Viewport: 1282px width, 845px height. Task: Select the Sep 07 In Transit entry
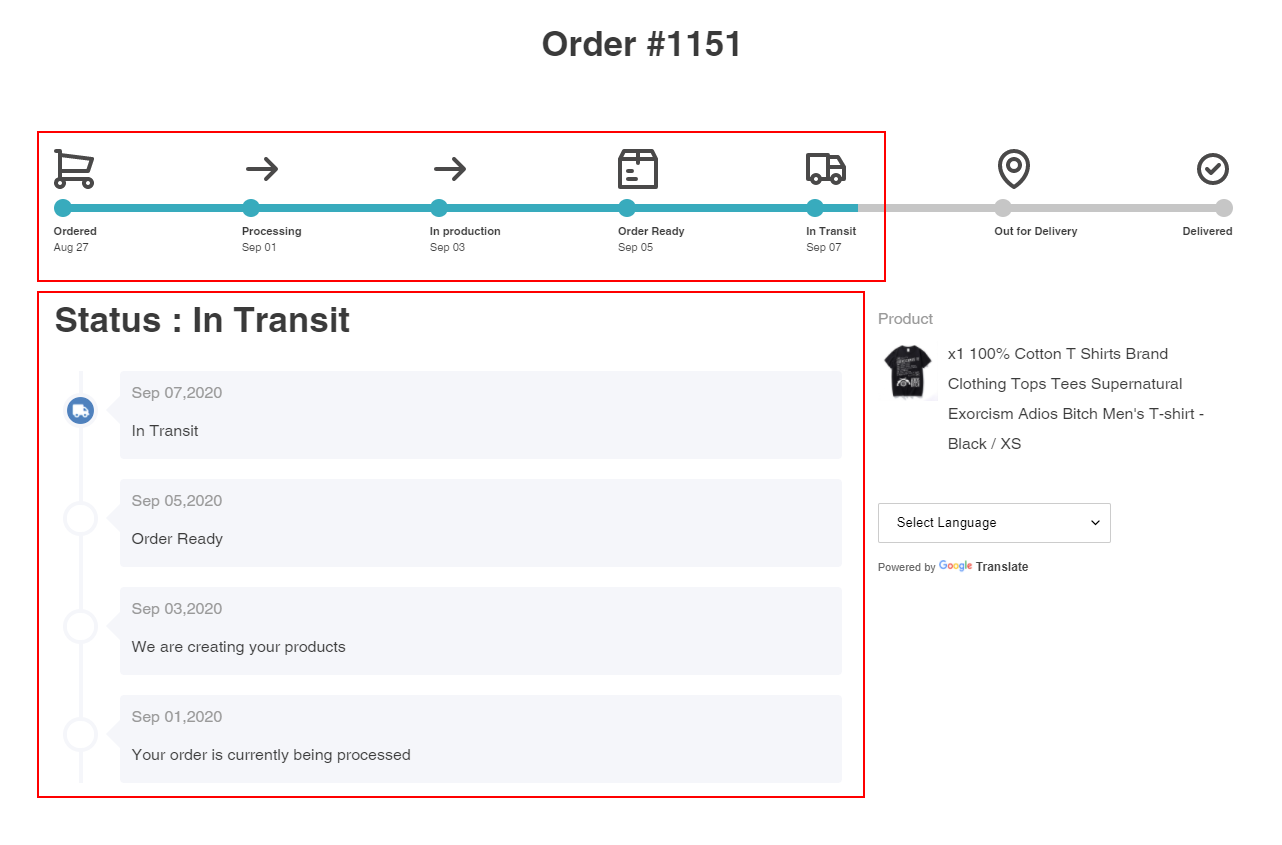tap(481, 415)
